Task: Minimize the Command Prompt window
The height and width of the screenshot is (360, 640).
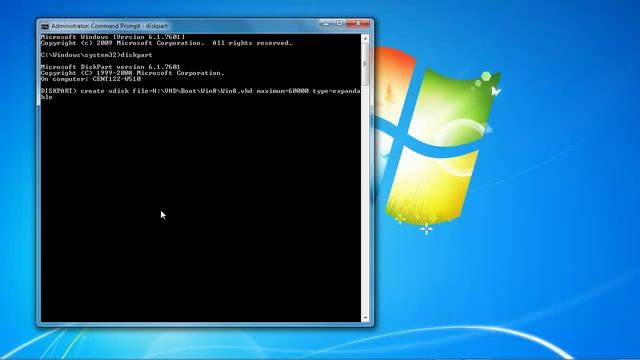Action: (x=326, y=24)
